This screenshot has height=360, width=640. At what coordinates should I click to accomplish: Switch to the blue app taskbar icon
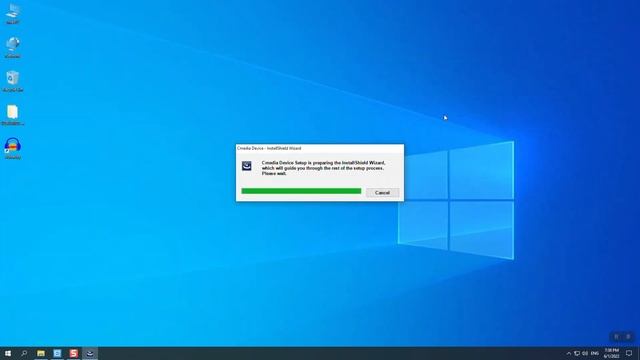[x=57, y=353]
